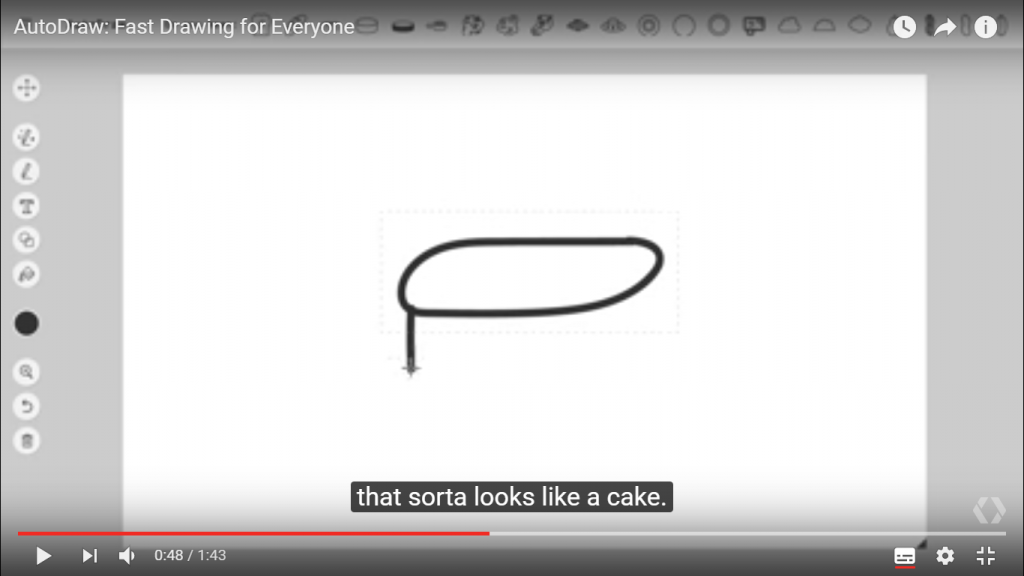Pick the concentric circles suggestion

pyautogui.click(x=648, y=26)
